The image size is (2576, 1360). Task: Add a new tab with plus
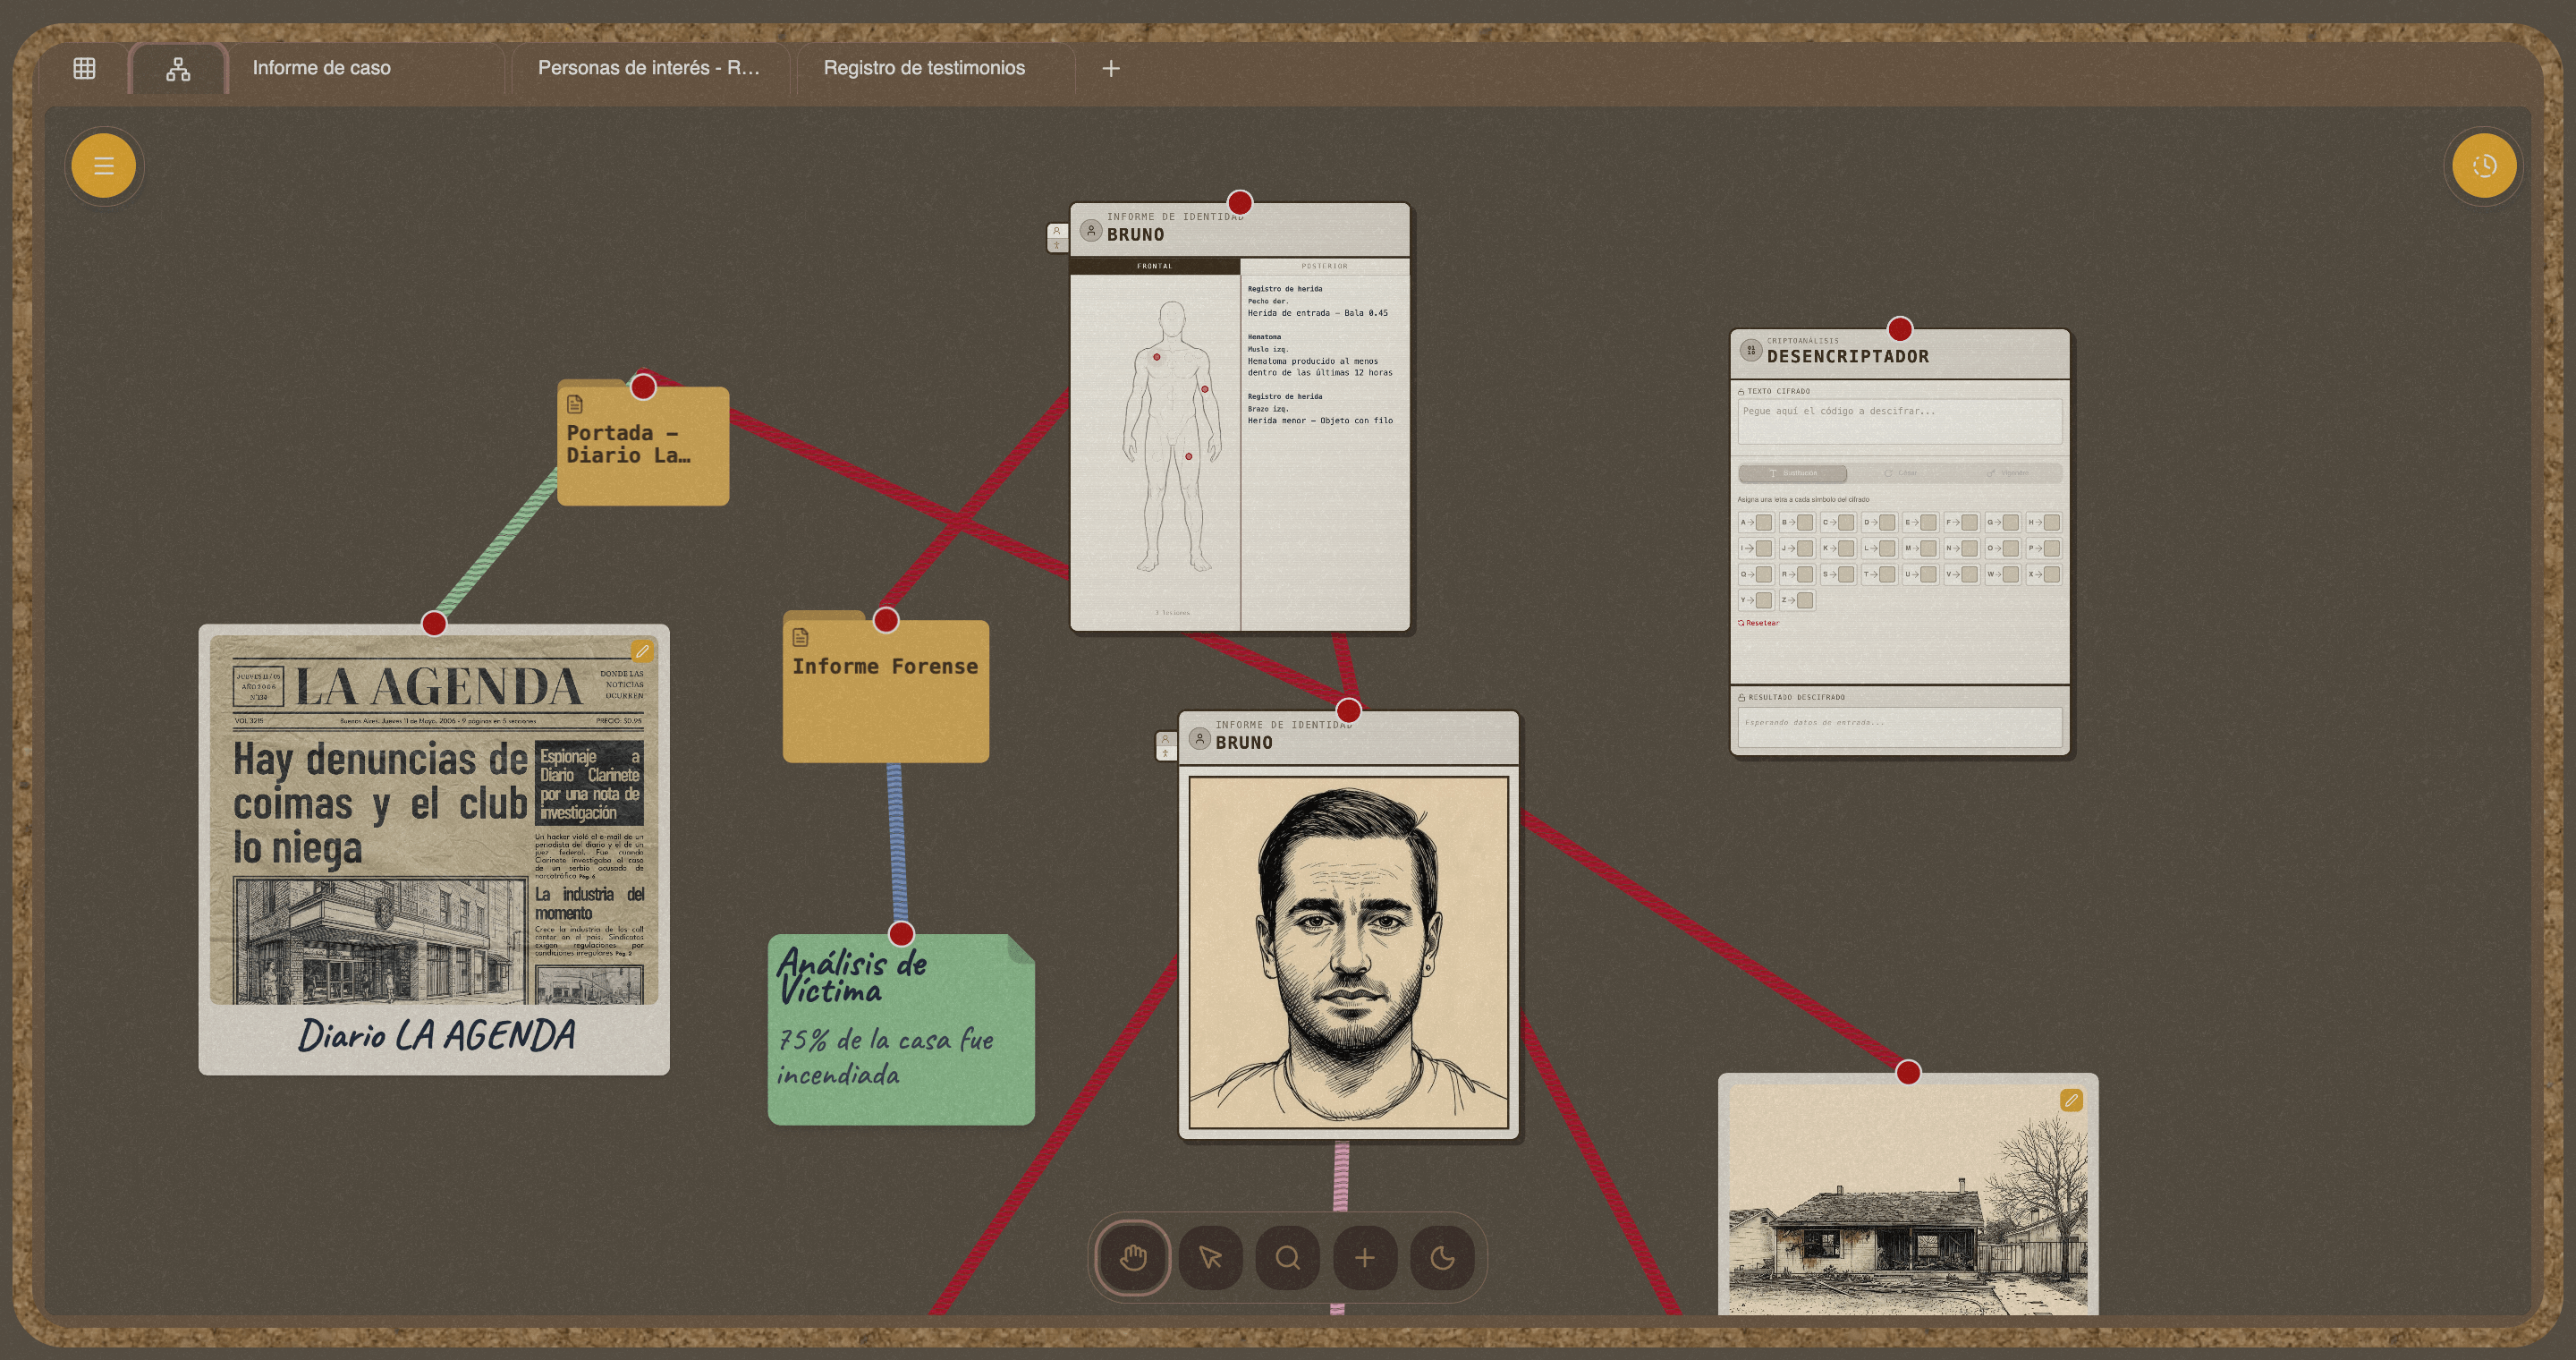click(1110, 68)
